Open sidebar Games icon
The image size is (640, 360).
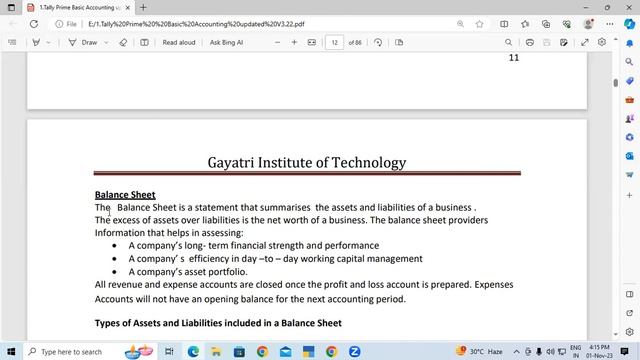pos(630,118)
